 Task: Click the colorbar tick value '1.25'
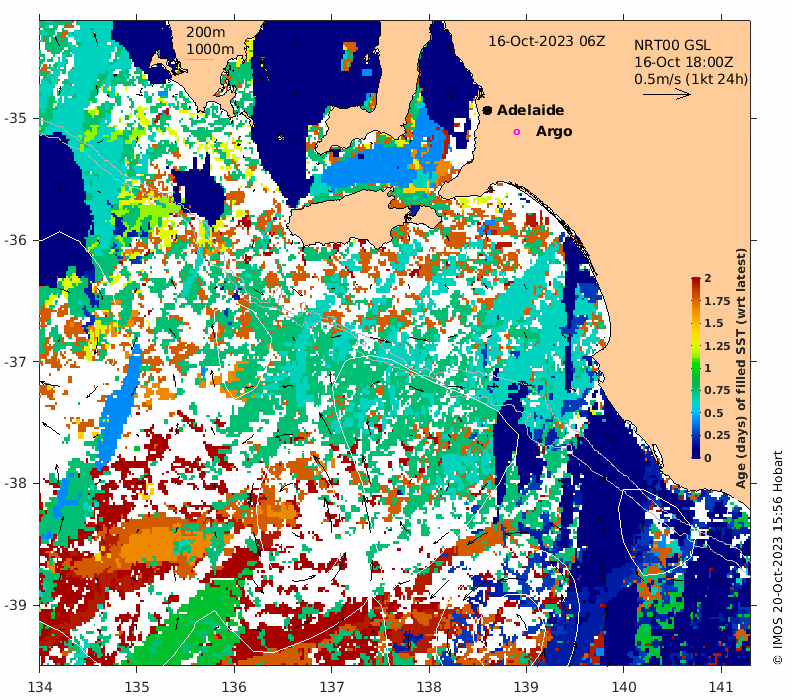tap(717, 346)
